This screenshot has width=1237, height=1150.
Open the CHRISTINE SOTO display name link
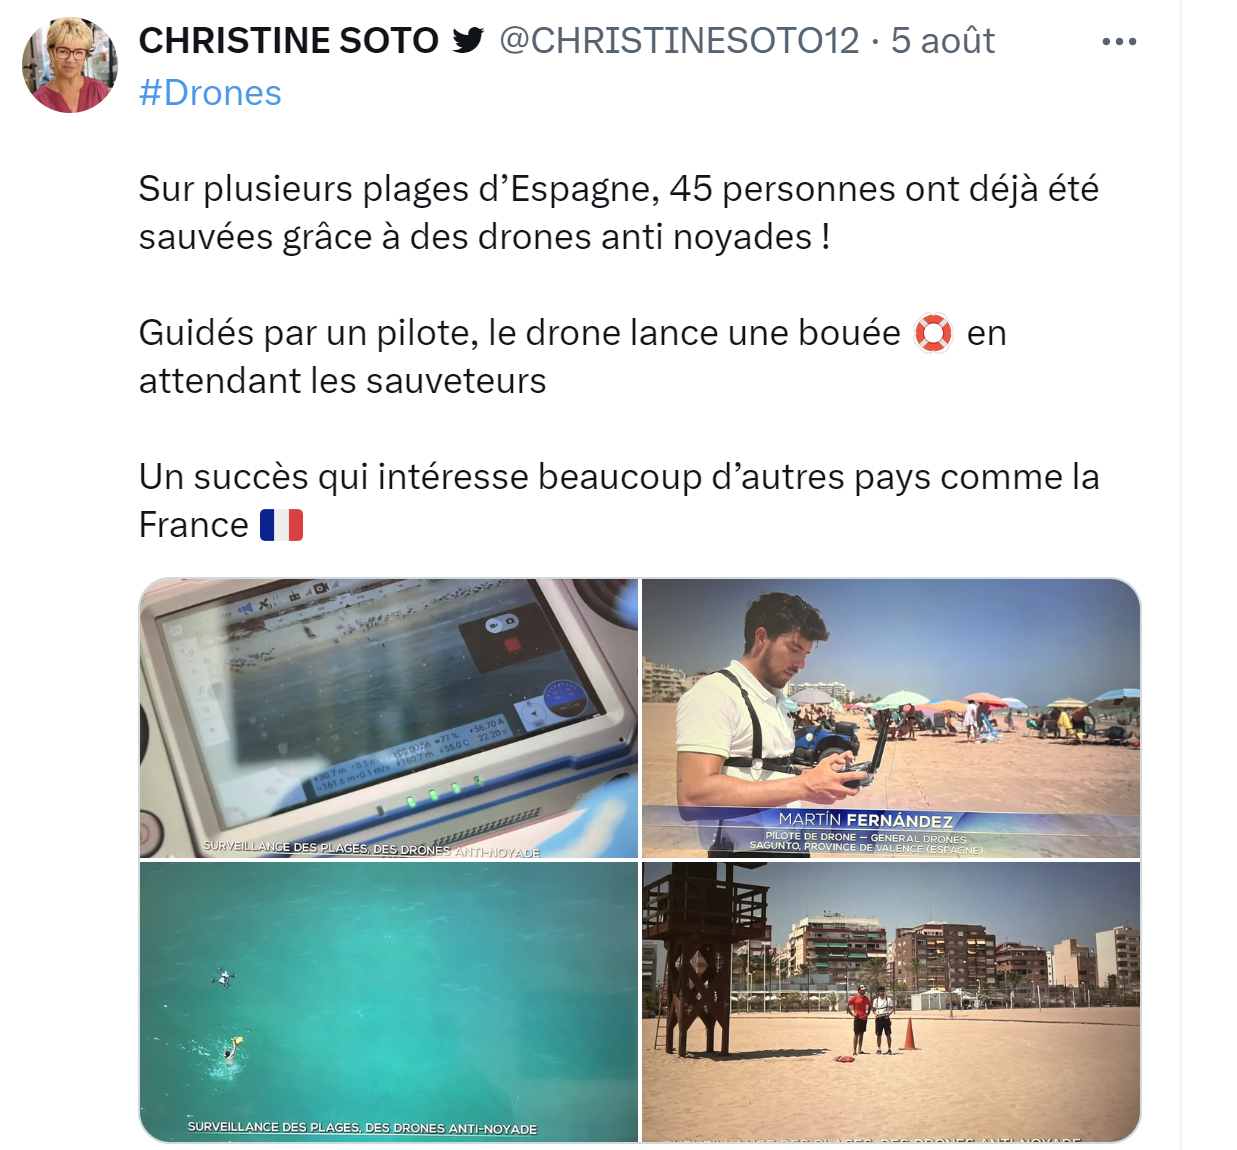point(288,40)
